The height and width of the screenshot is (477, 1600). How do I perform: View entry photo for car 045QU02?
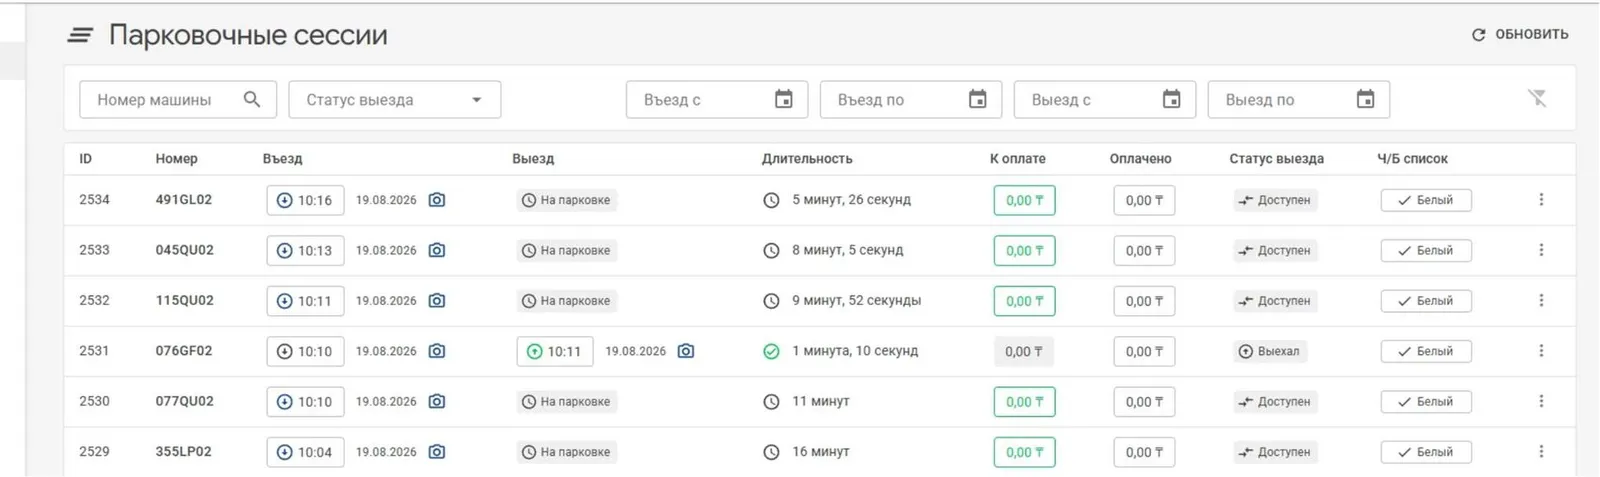pos(437,250)
